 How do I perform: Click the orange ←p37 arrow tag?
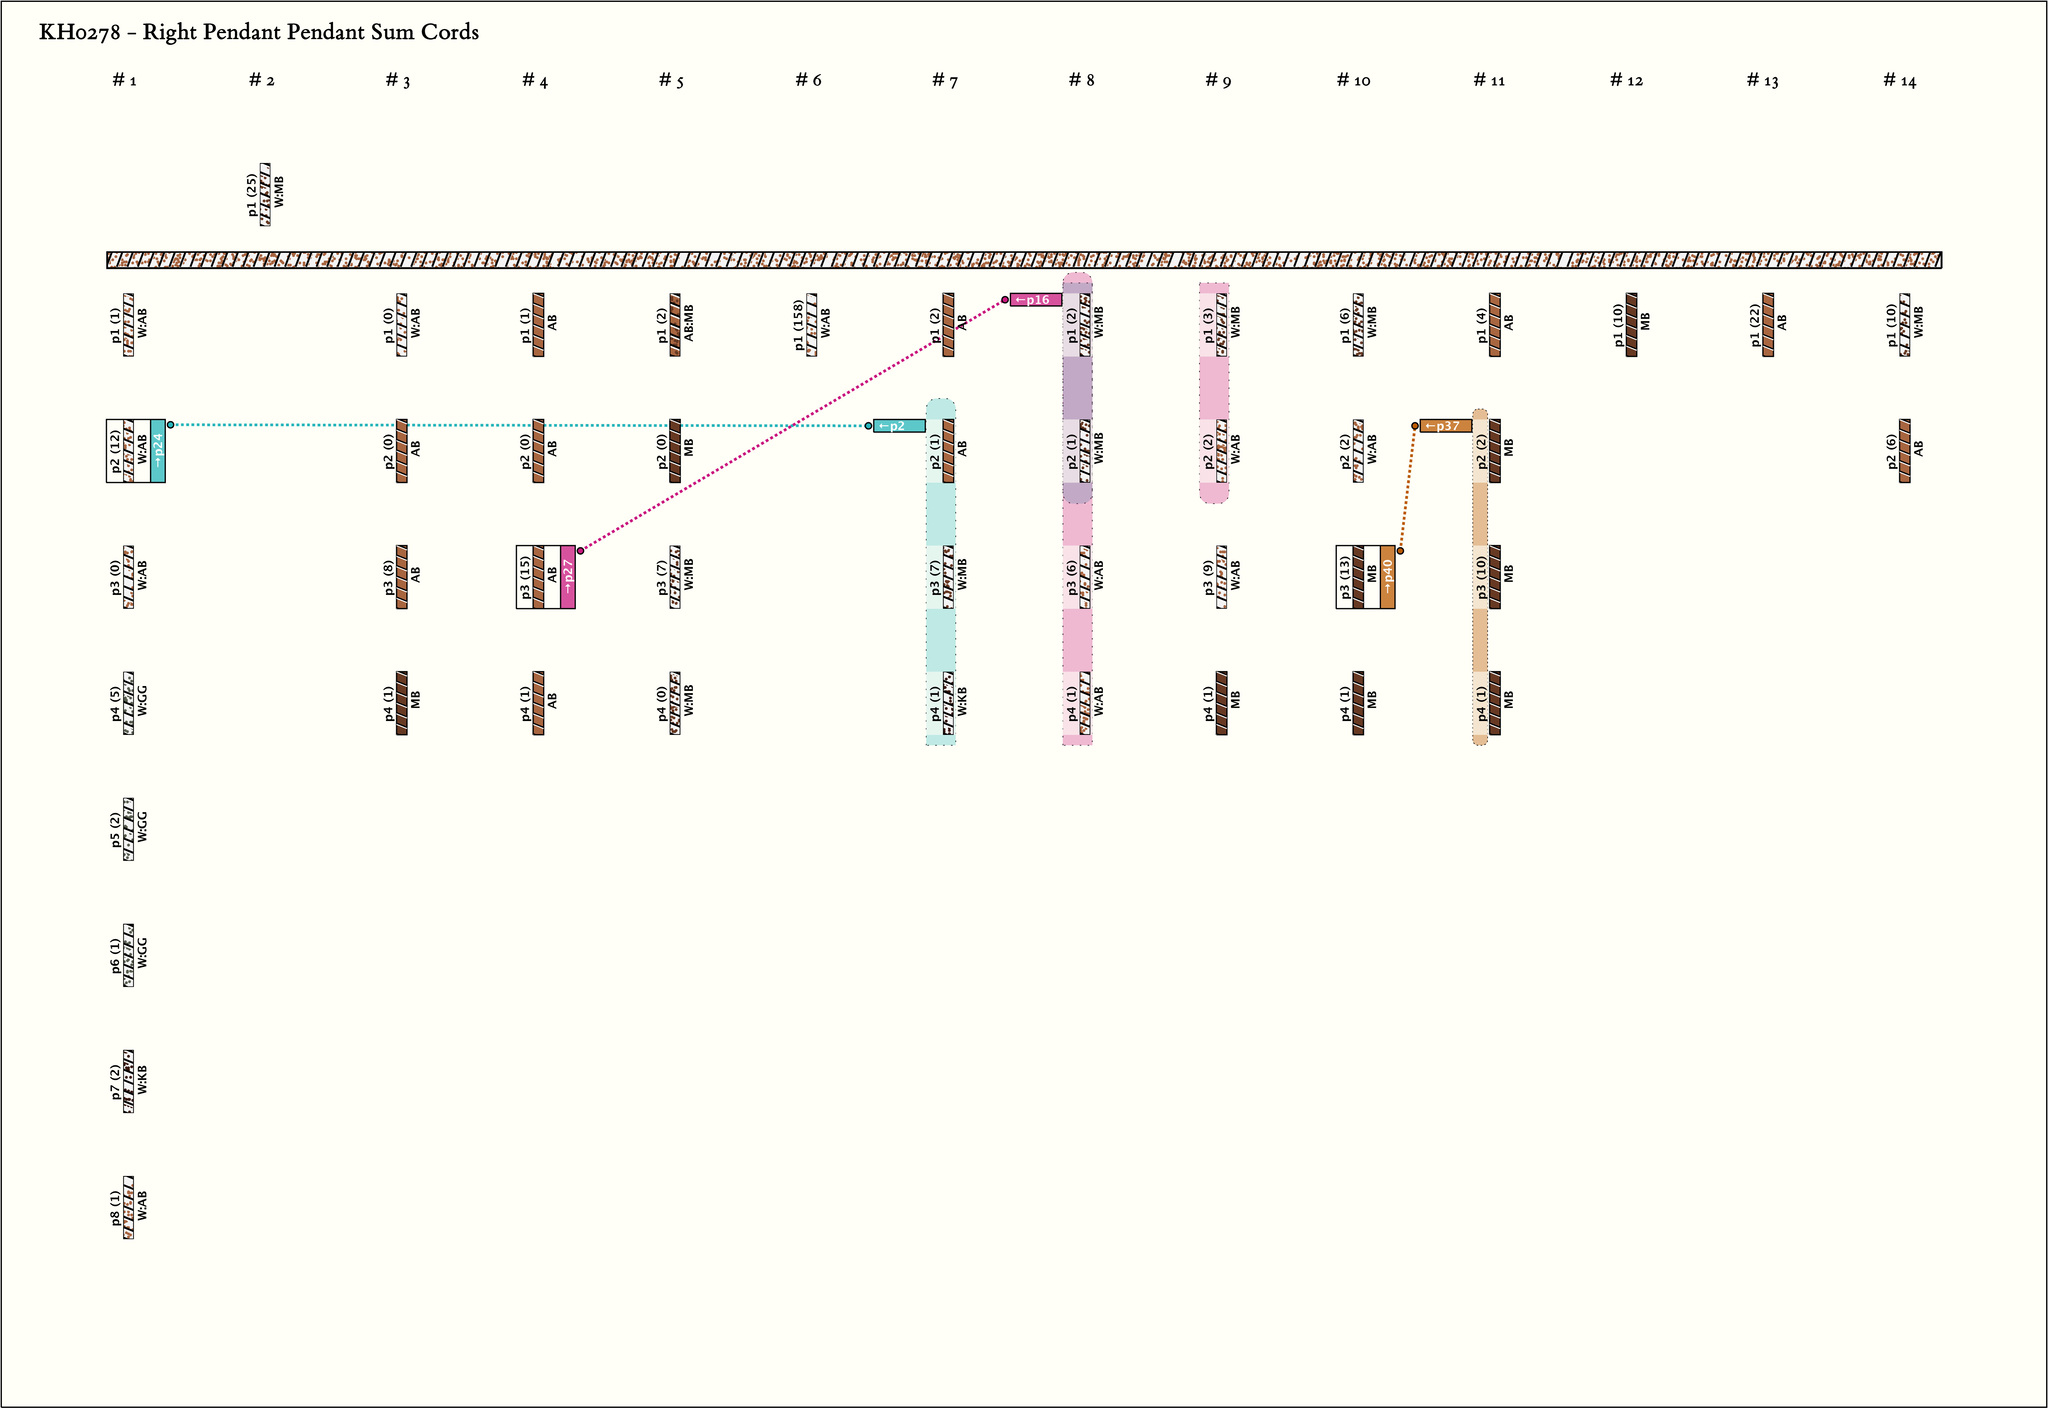point(1445,426)
